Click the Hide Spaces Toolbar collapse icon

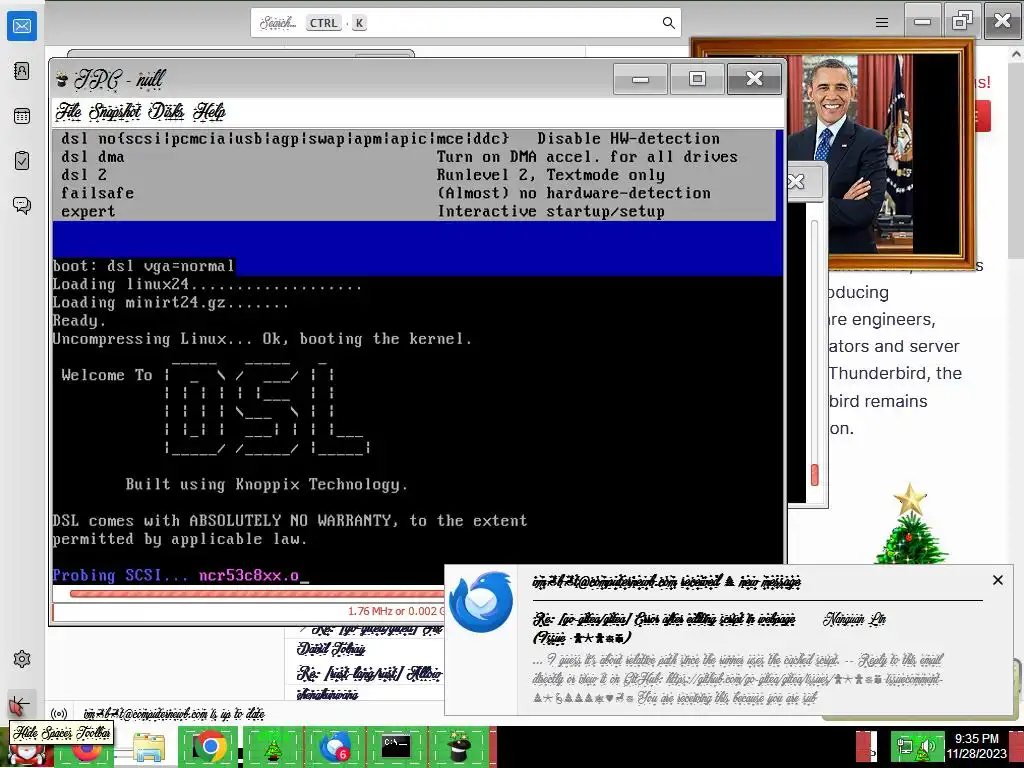pos(20,706)
